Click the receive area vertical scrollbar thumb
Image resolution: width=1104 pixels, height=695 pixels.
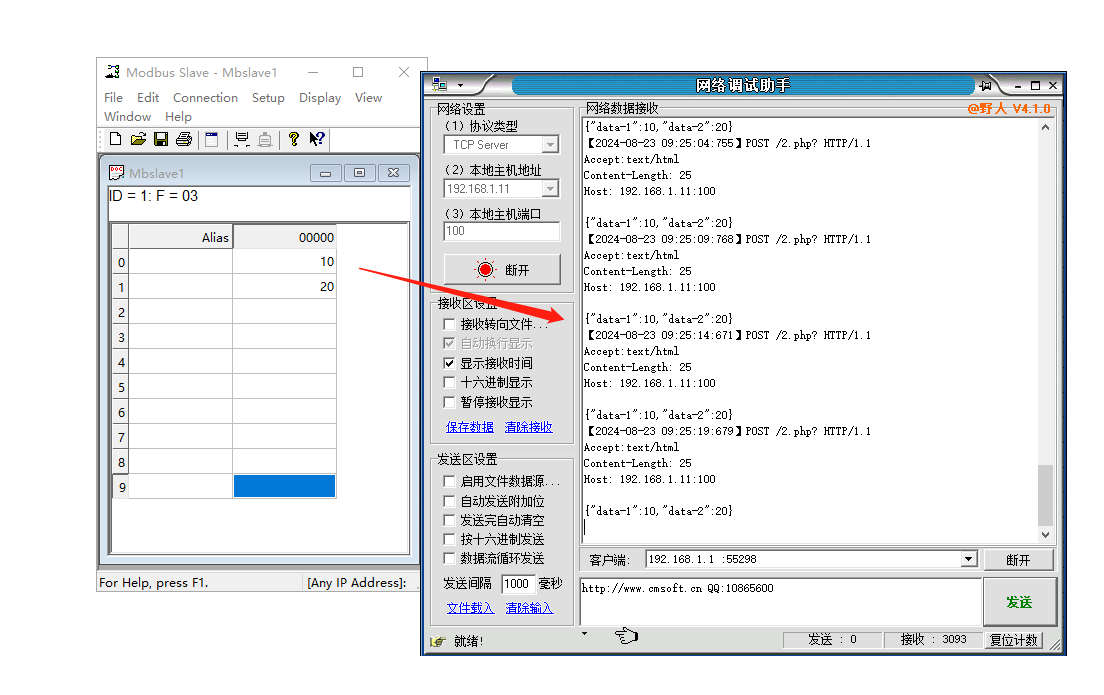[1046, 495]
